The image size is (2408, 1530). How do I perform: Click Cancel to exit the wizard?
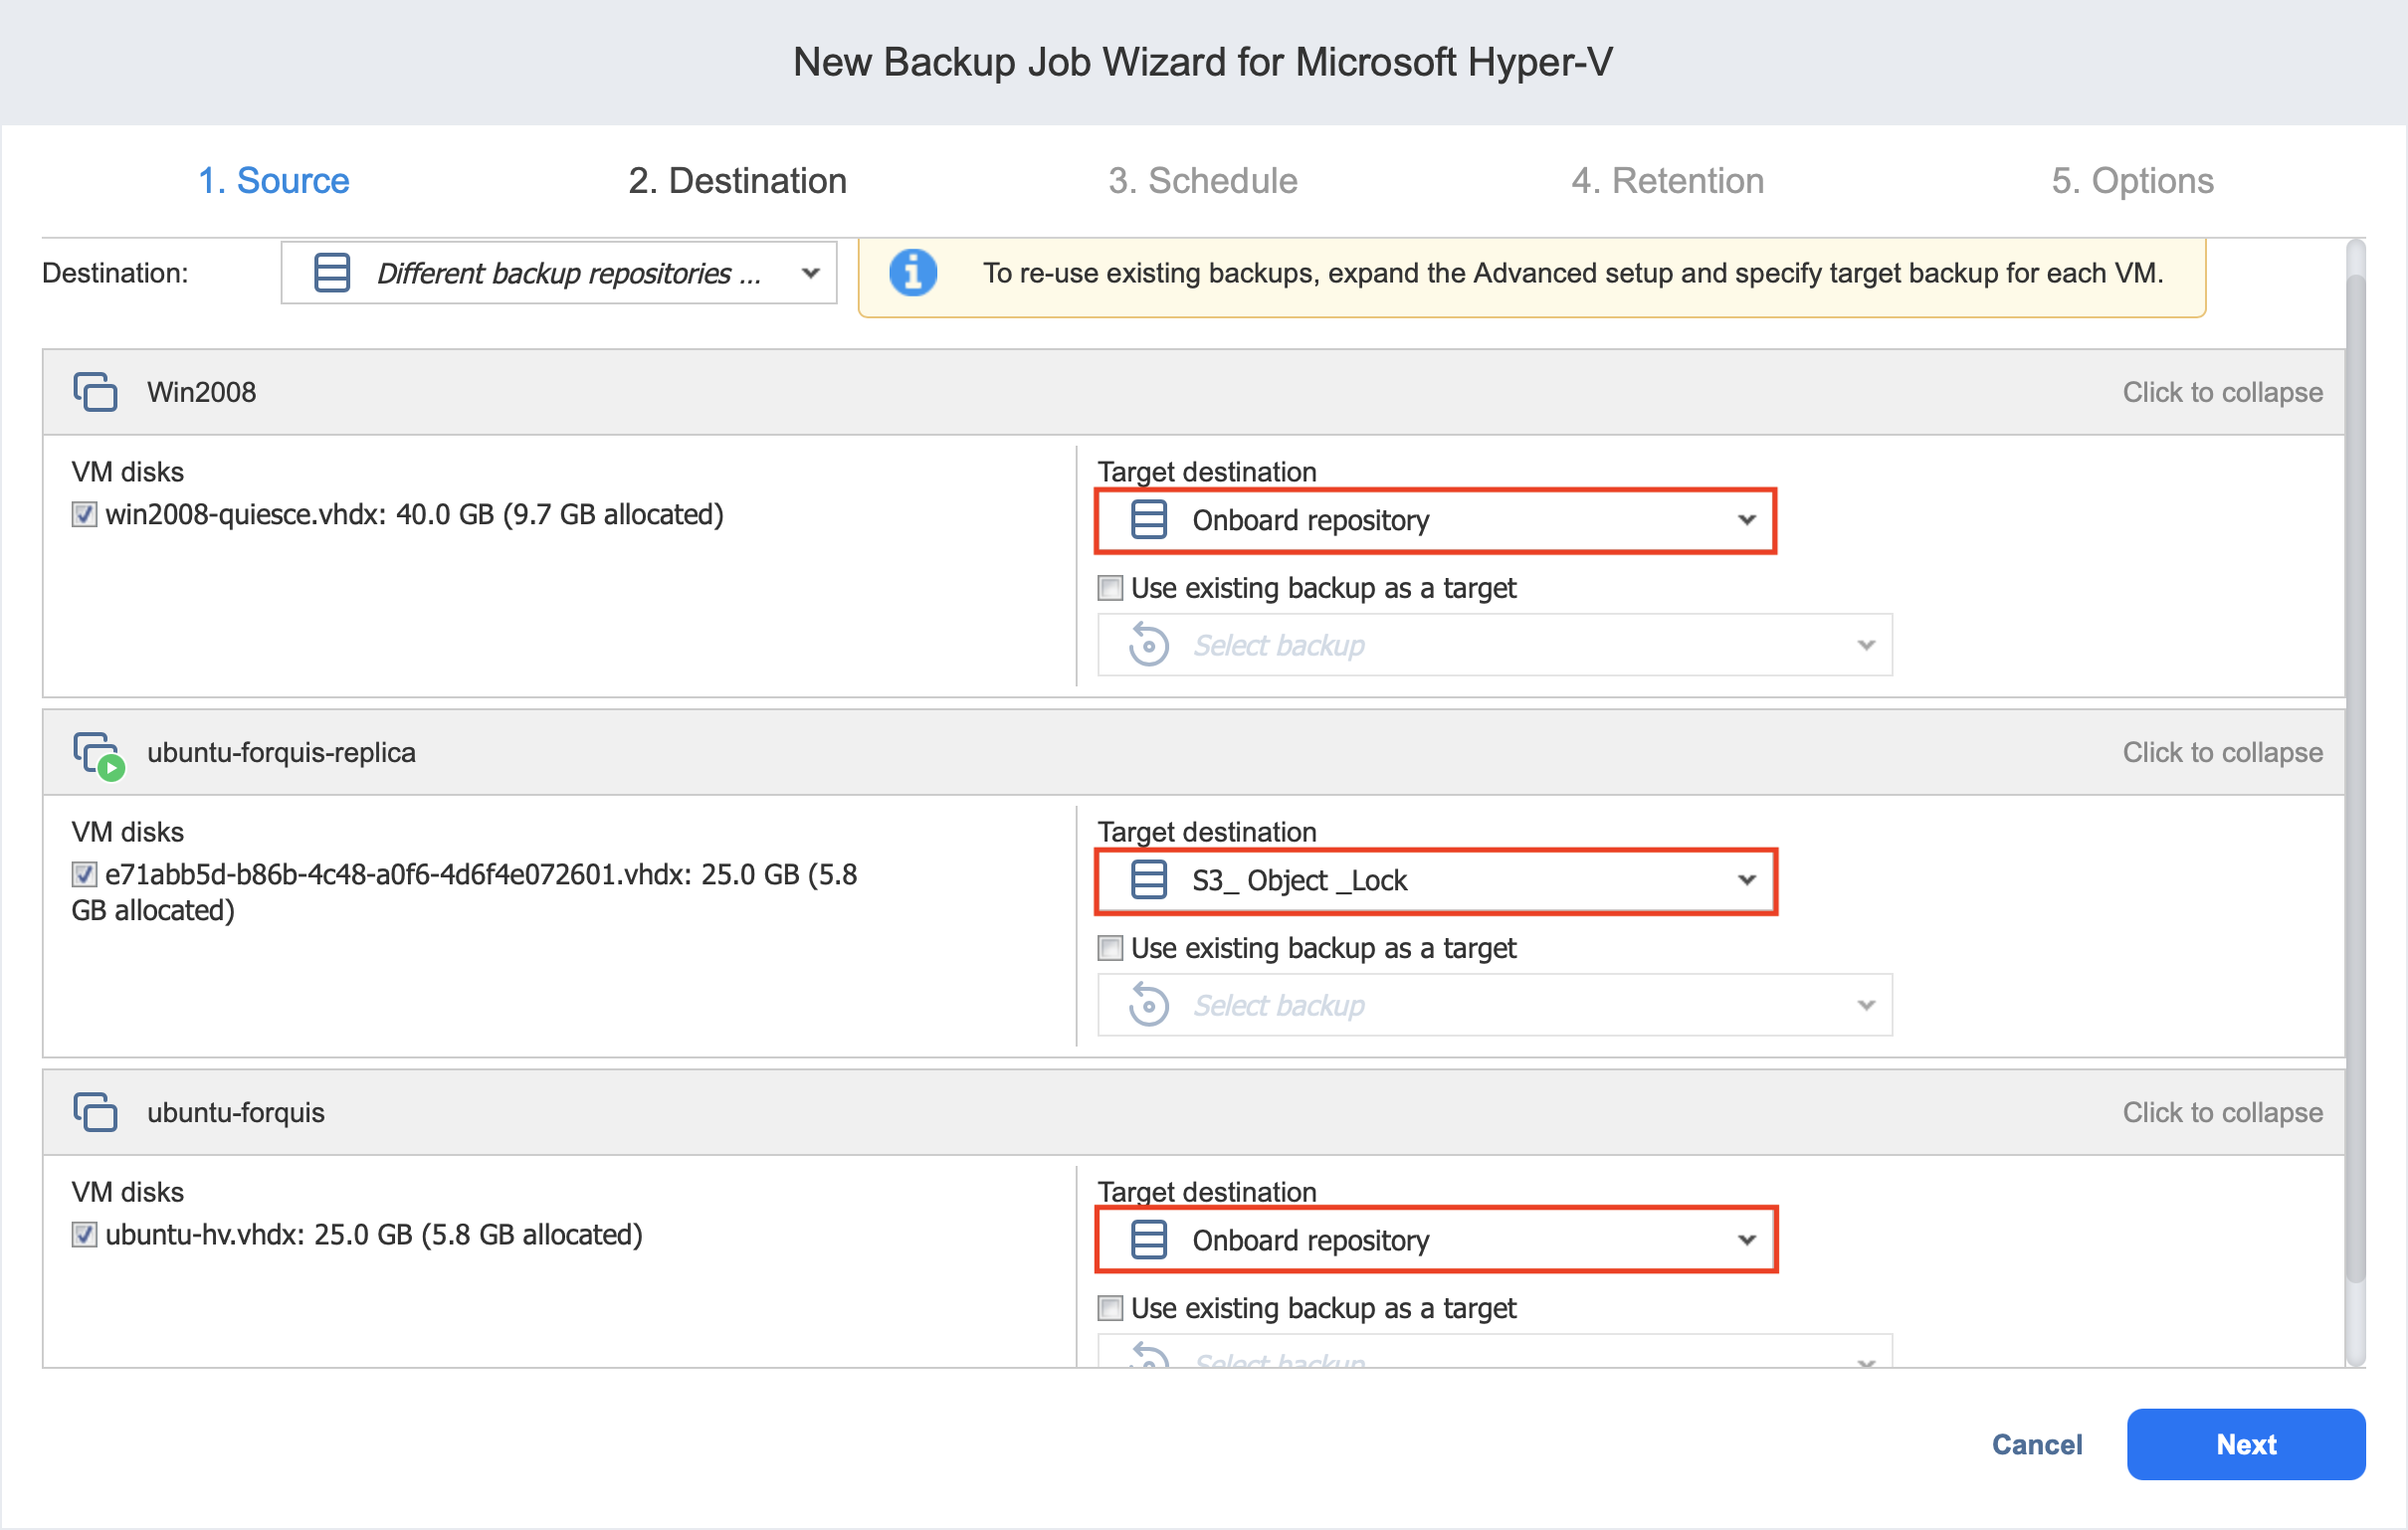[2036, 1445]
